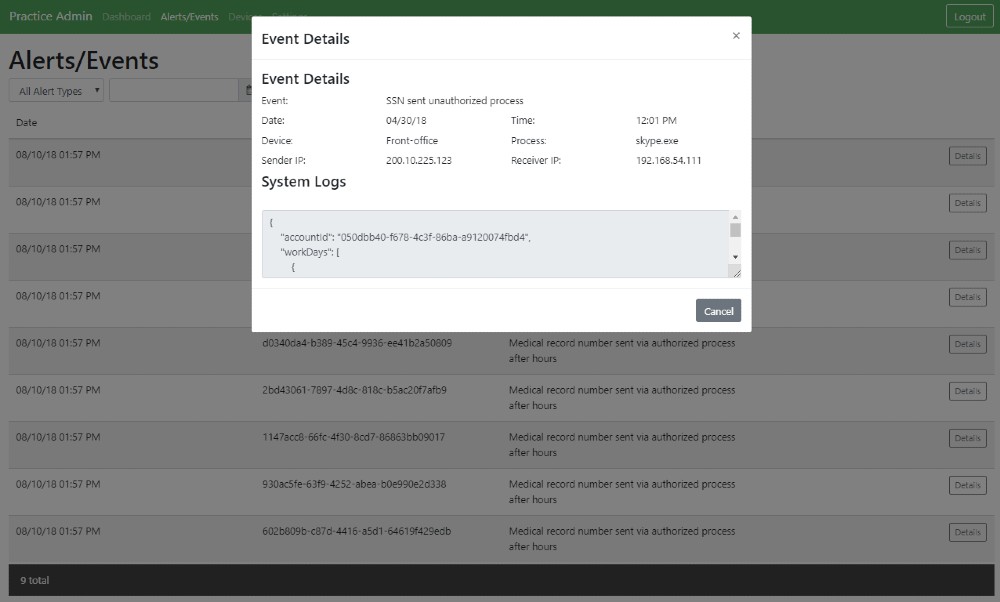
Task: Click inside the date filter text input
Action: 175,90
